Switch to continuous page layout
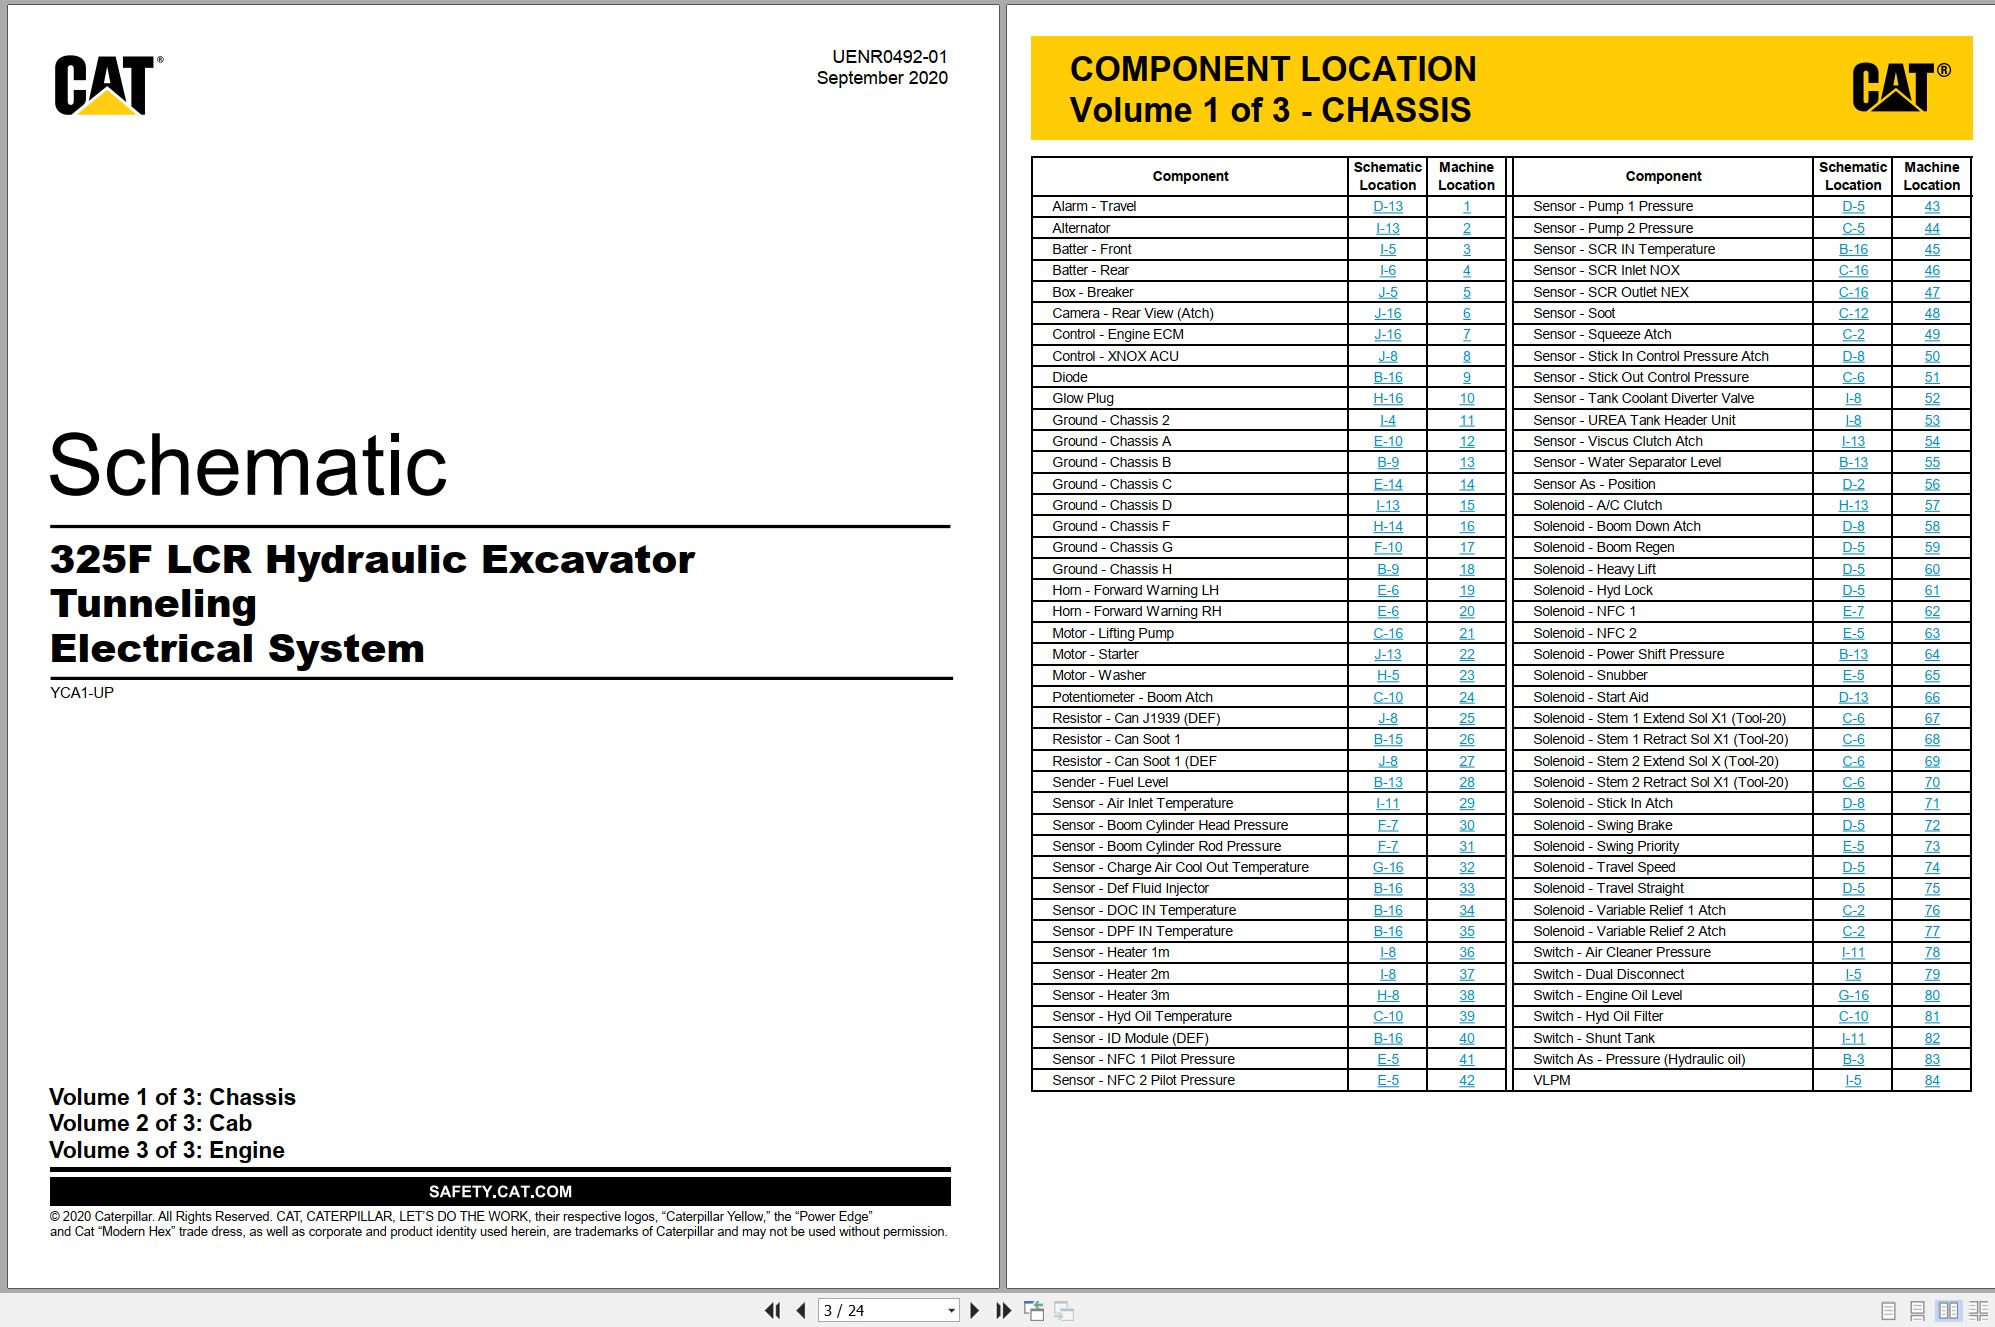1995x1327 pixels. click(x=1917, y=1310)
